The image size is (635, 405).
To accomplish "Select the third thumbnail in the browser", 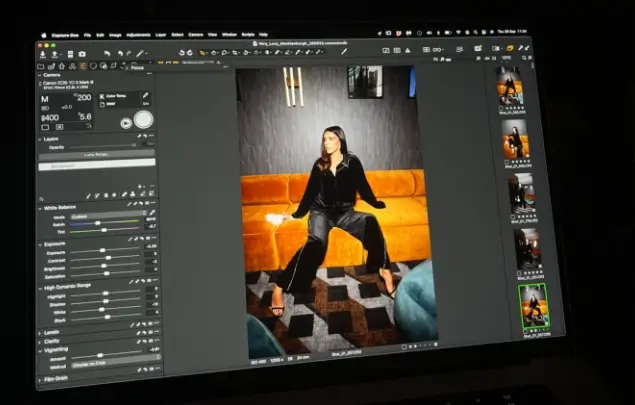I will 522,193.
